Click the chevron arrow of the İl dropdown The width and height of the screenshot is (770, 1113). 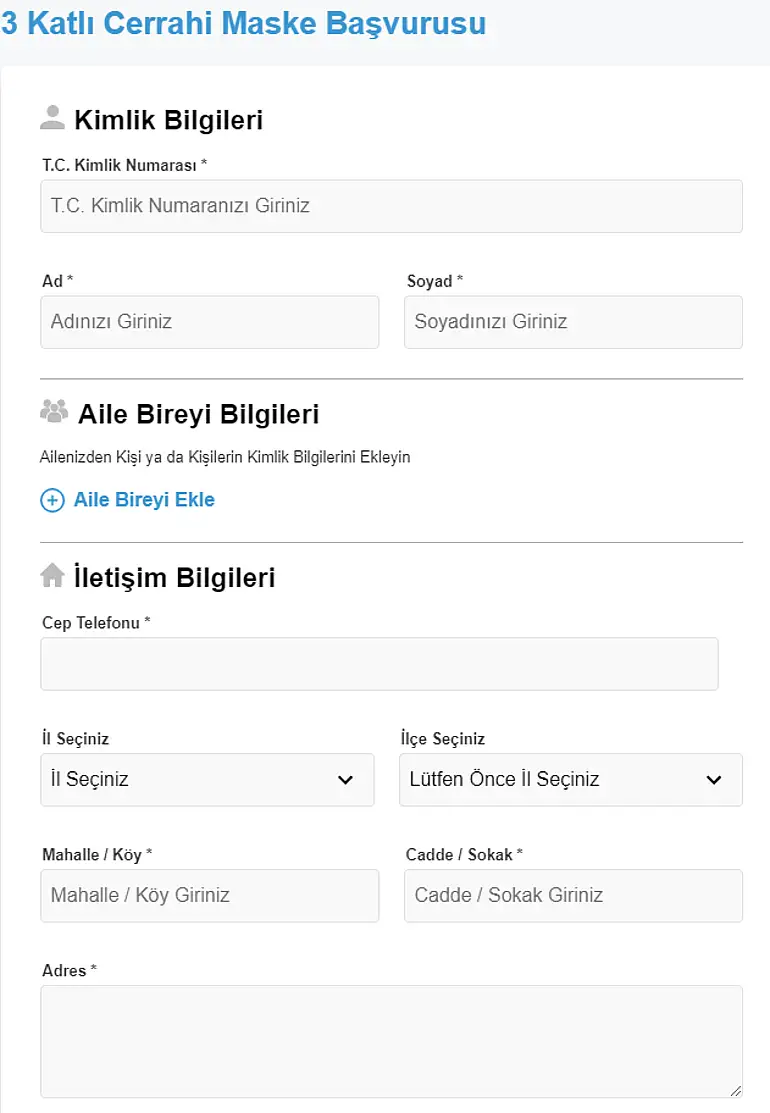tap(346, 780)
